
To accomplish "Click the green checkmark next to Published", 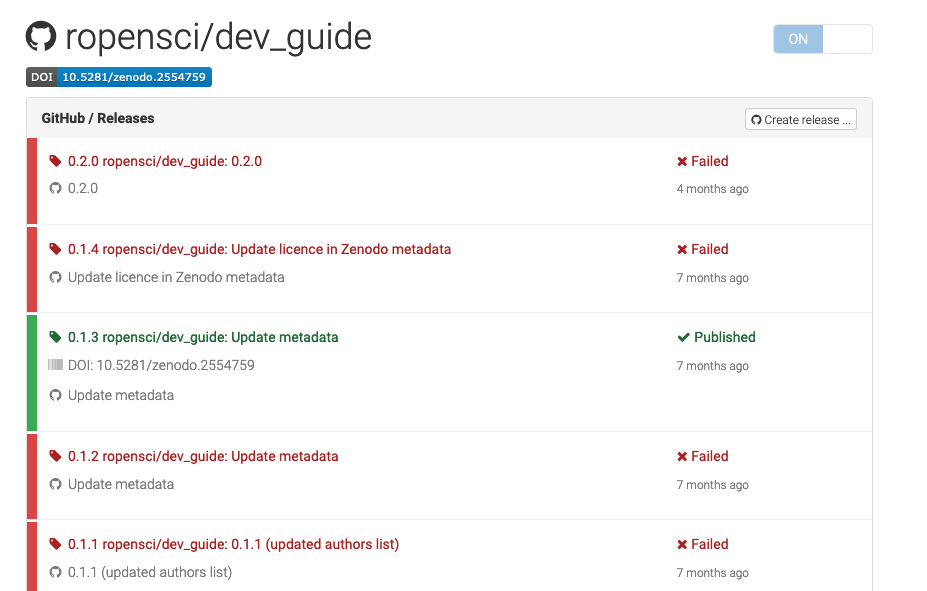I will point(684,337).
